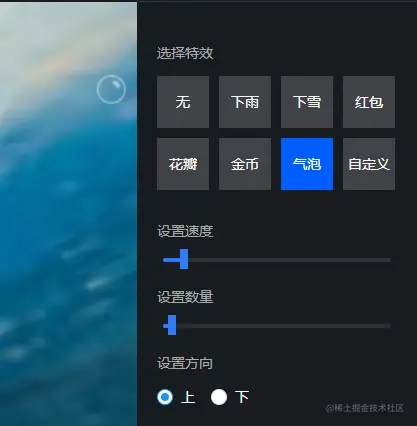Open the 自定义 custom effect option

pos(369,164)
